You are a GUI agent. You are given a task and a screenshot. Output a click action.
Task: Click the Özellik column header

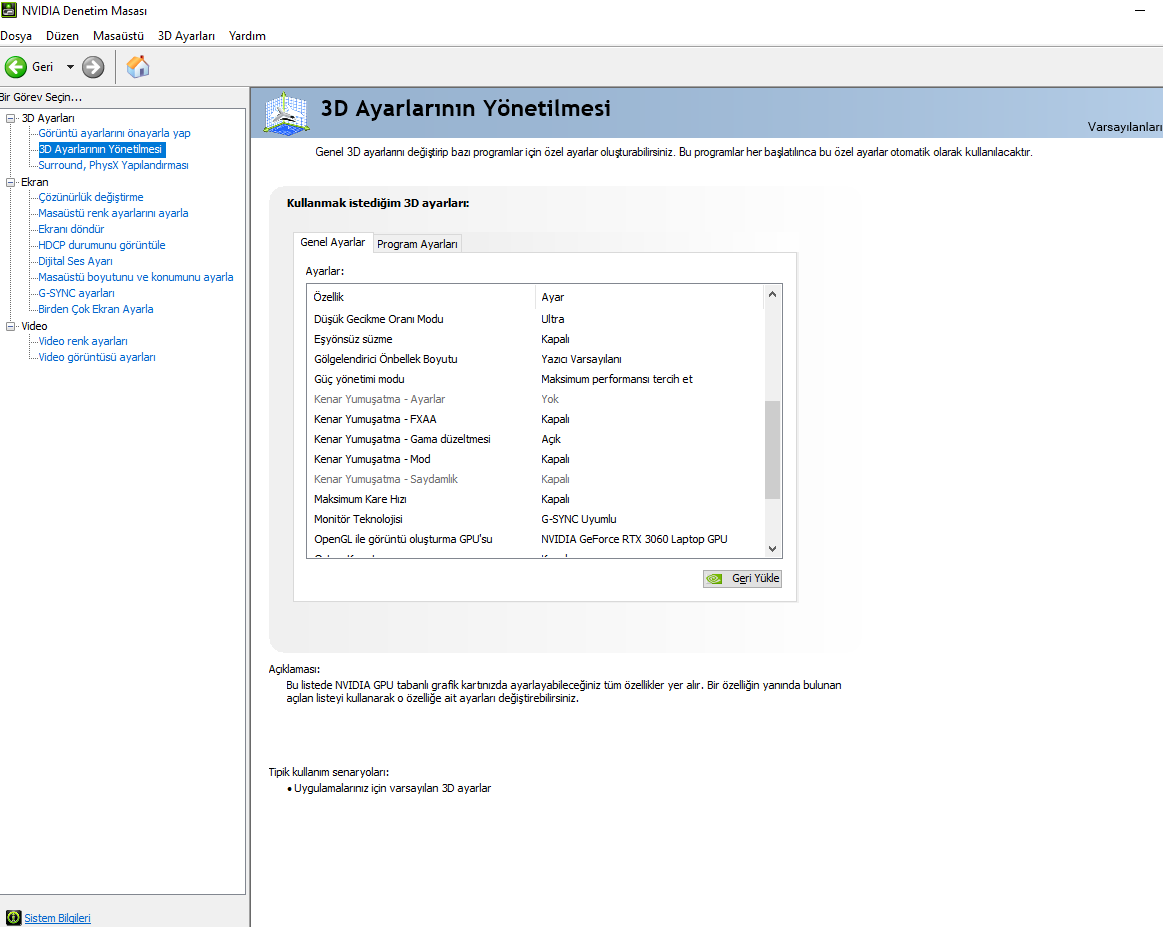click(421, 297)
